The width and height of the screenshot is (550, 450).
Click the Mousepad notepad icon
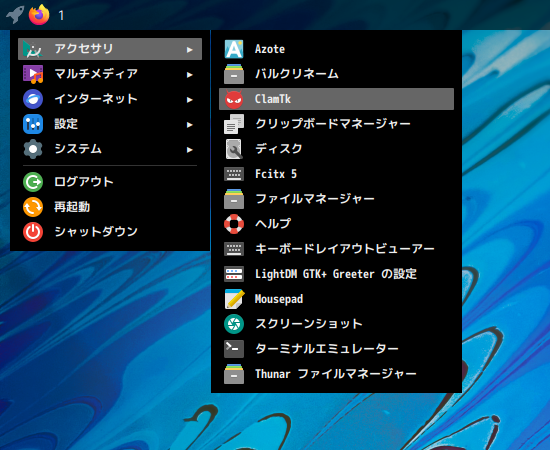point(234,299)
